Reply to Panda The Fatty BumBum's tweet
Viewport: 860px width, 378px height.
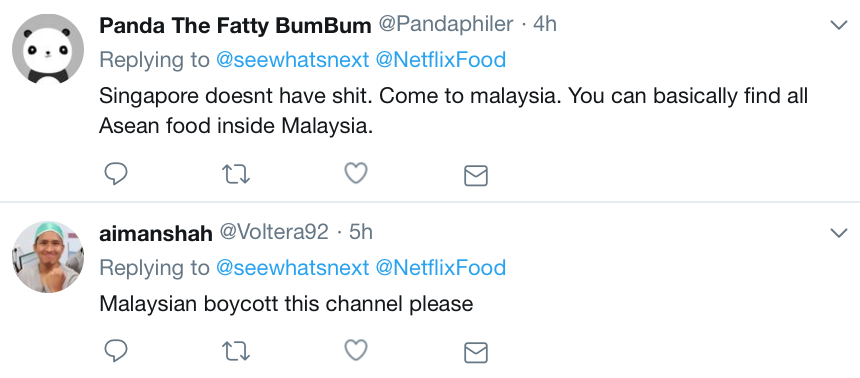click(x=116, y=174)
